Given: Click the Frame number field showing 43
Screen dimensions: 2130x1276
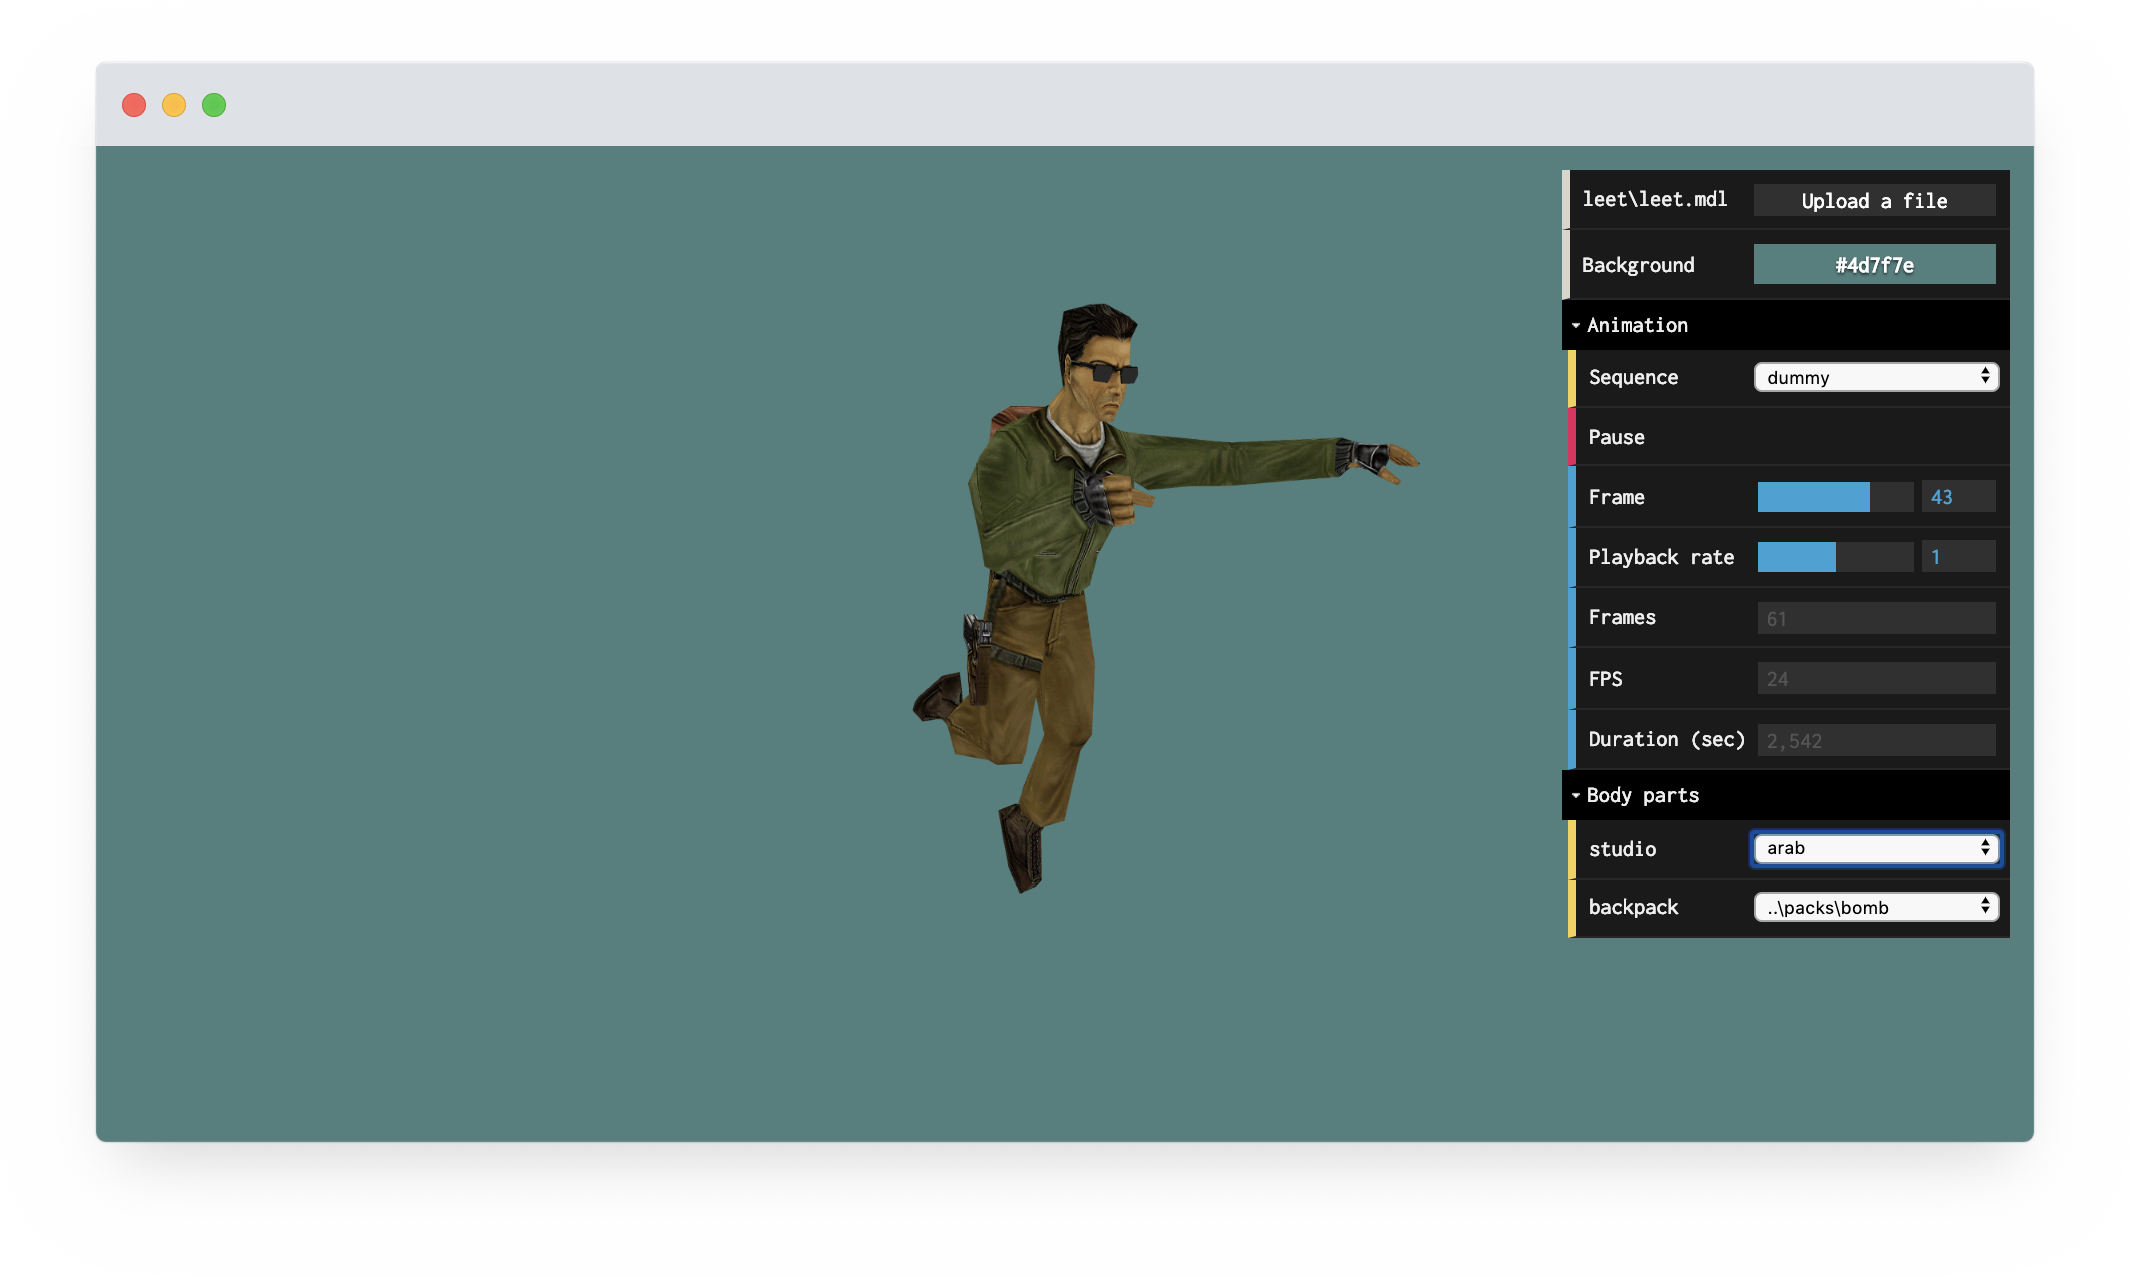Looking at the screenshot, I should (1957, 497).
